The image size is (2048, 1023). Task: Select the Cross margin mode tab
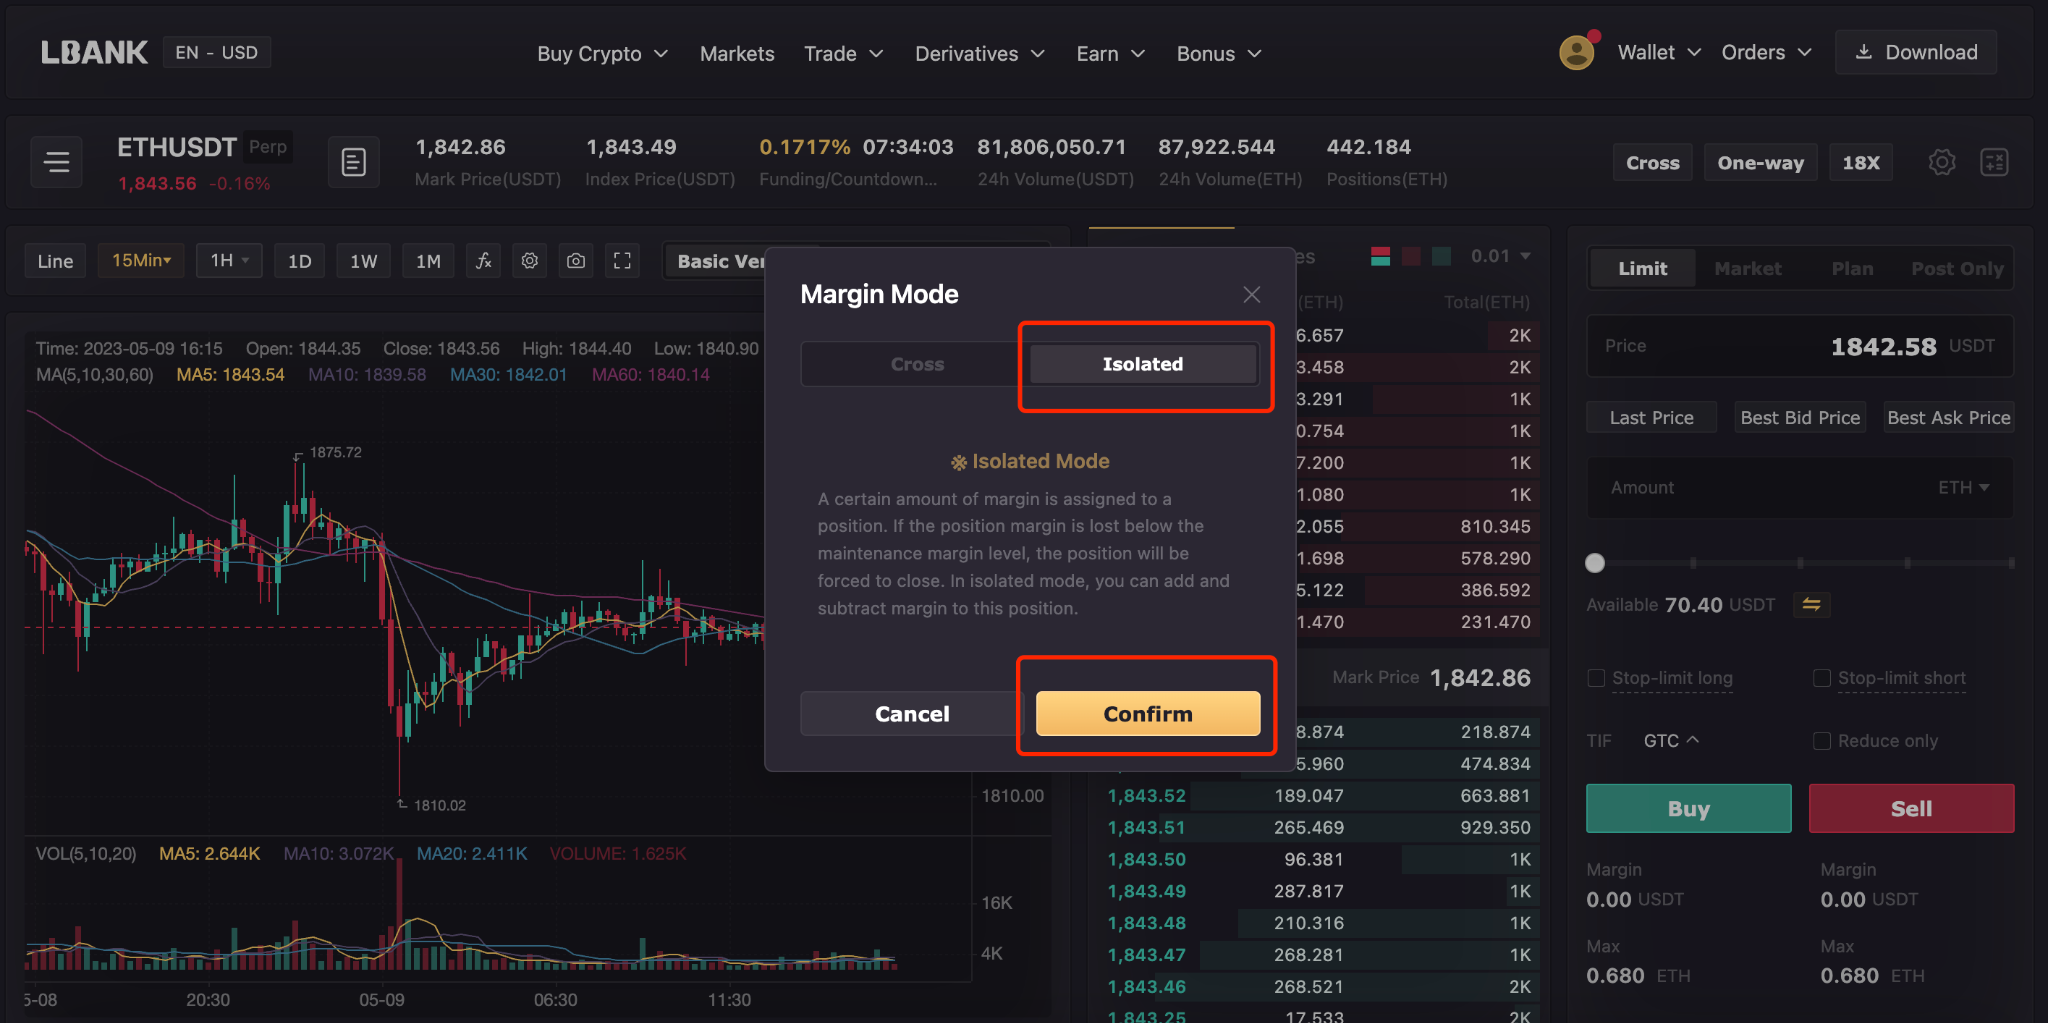pyautogui.click(x=917, y=365)
